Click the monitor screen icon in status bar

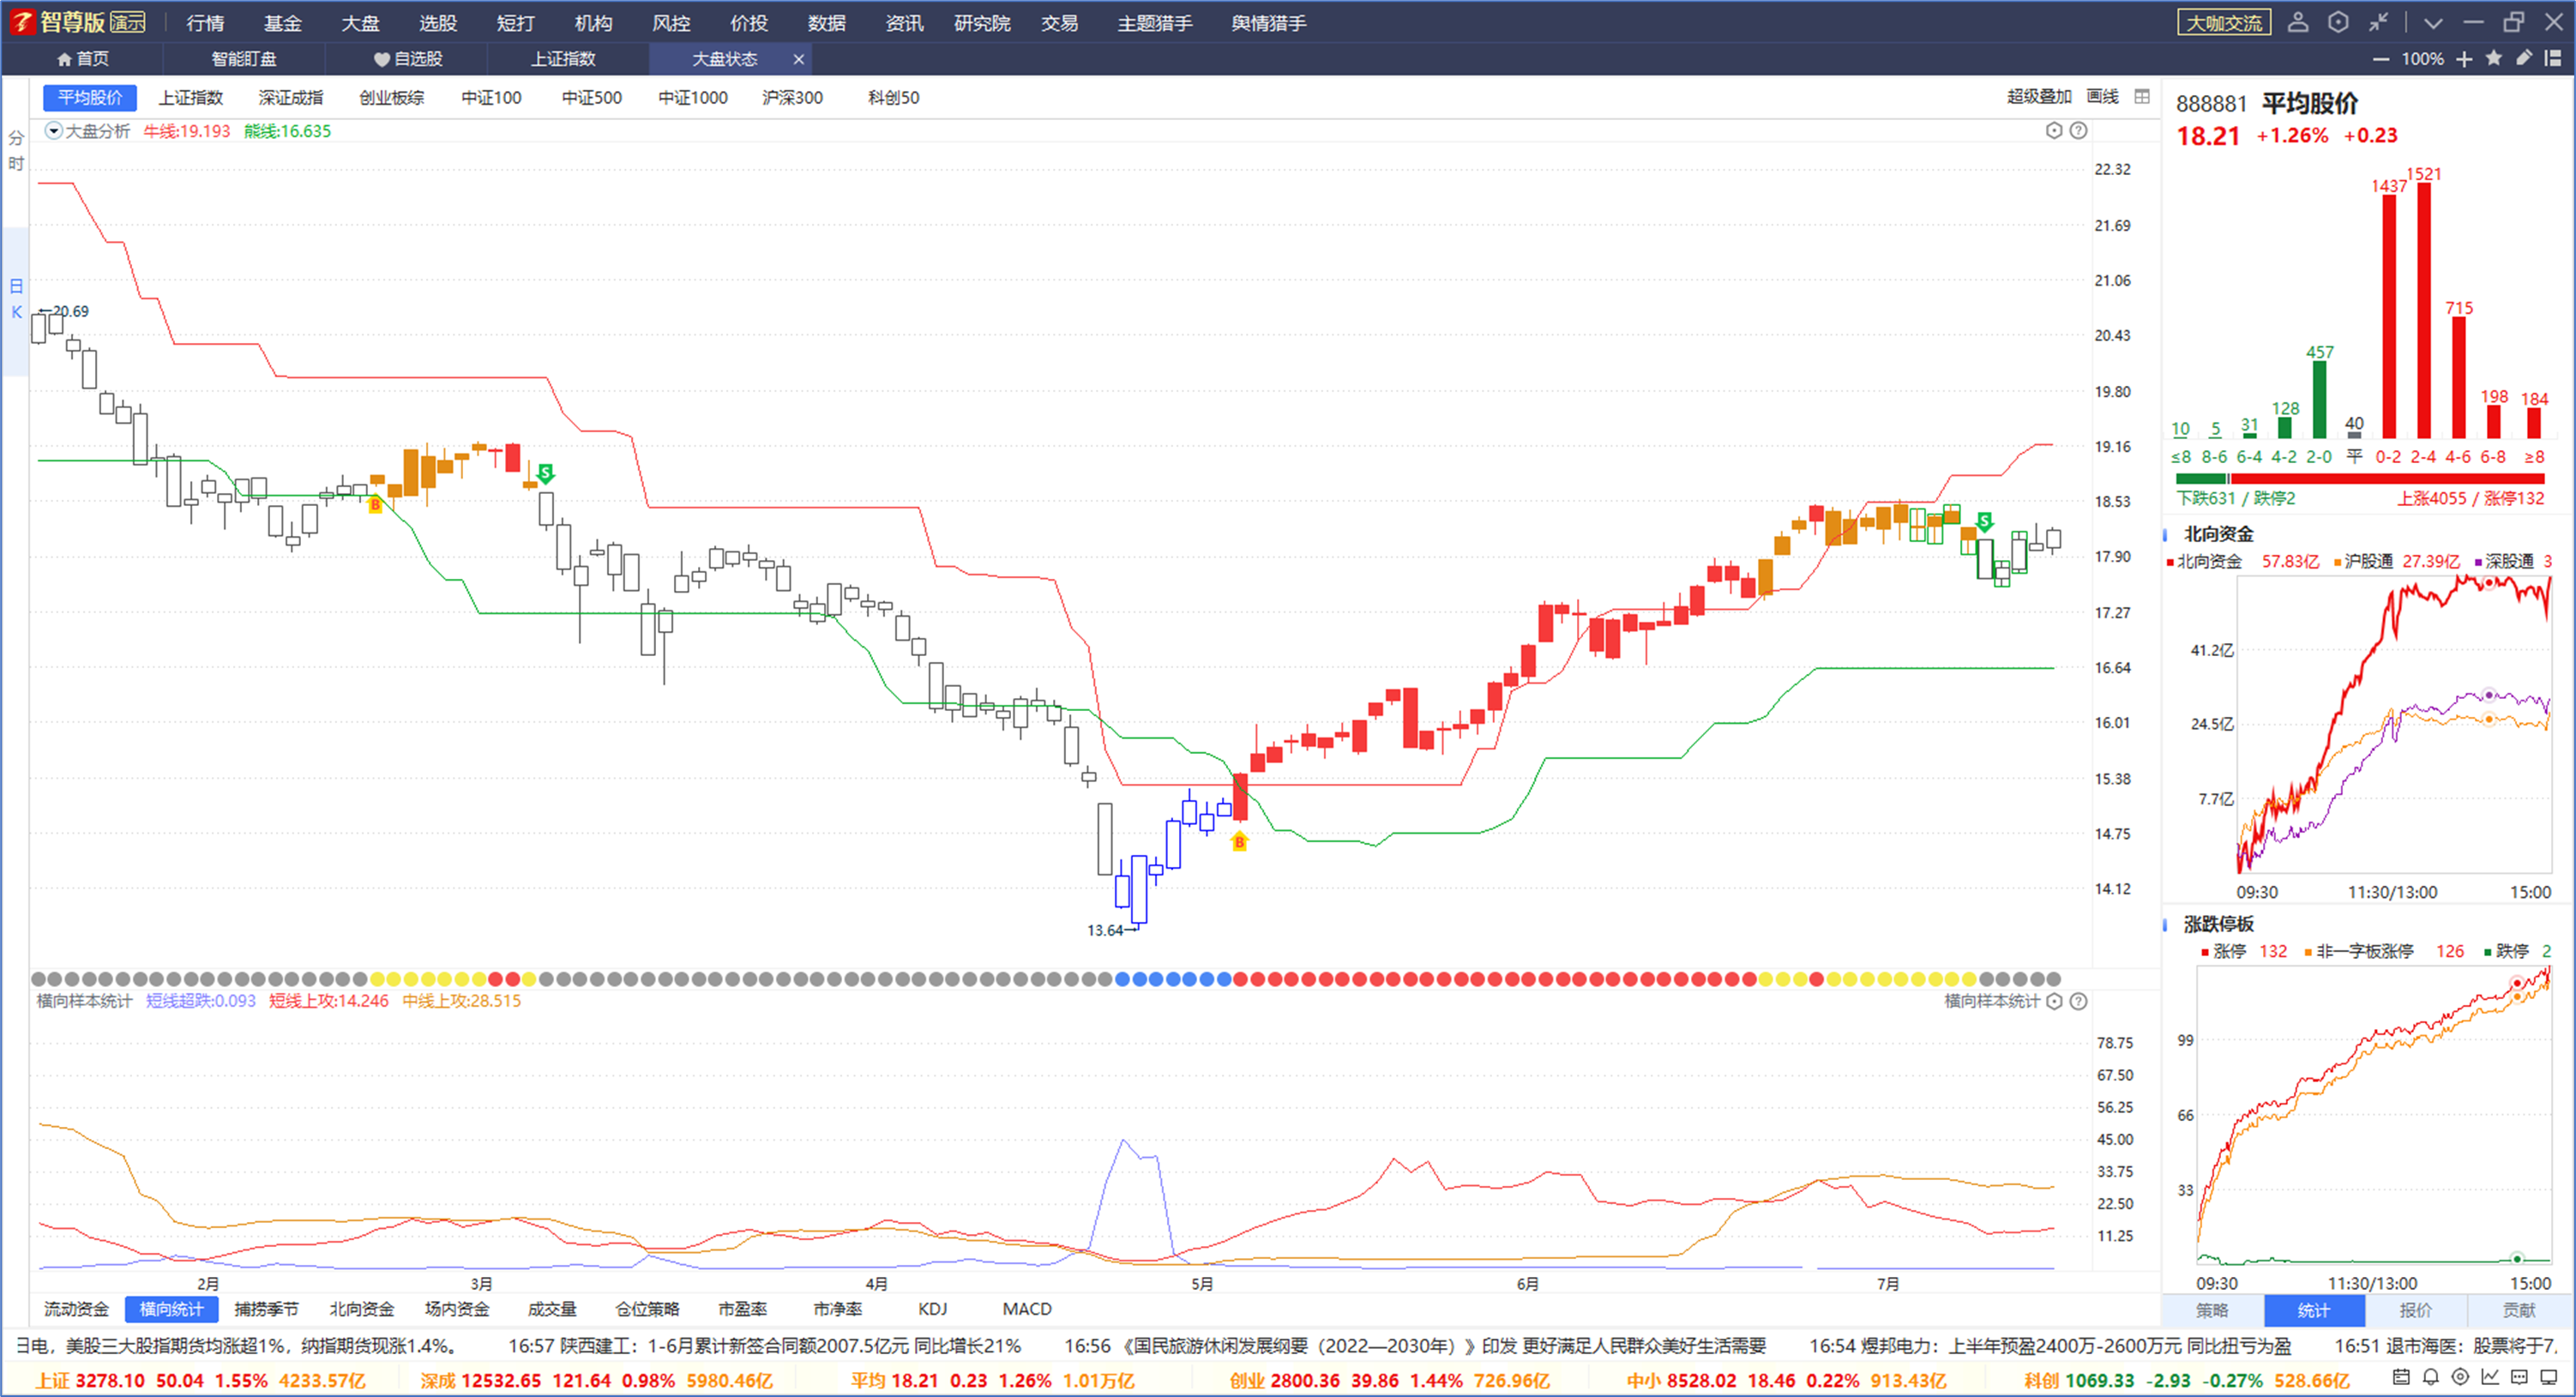point(2549,1377)
